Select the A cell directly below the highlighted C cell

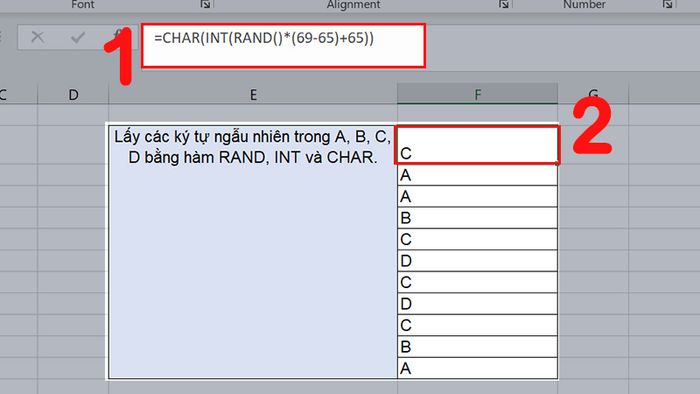tap(477, 175)
